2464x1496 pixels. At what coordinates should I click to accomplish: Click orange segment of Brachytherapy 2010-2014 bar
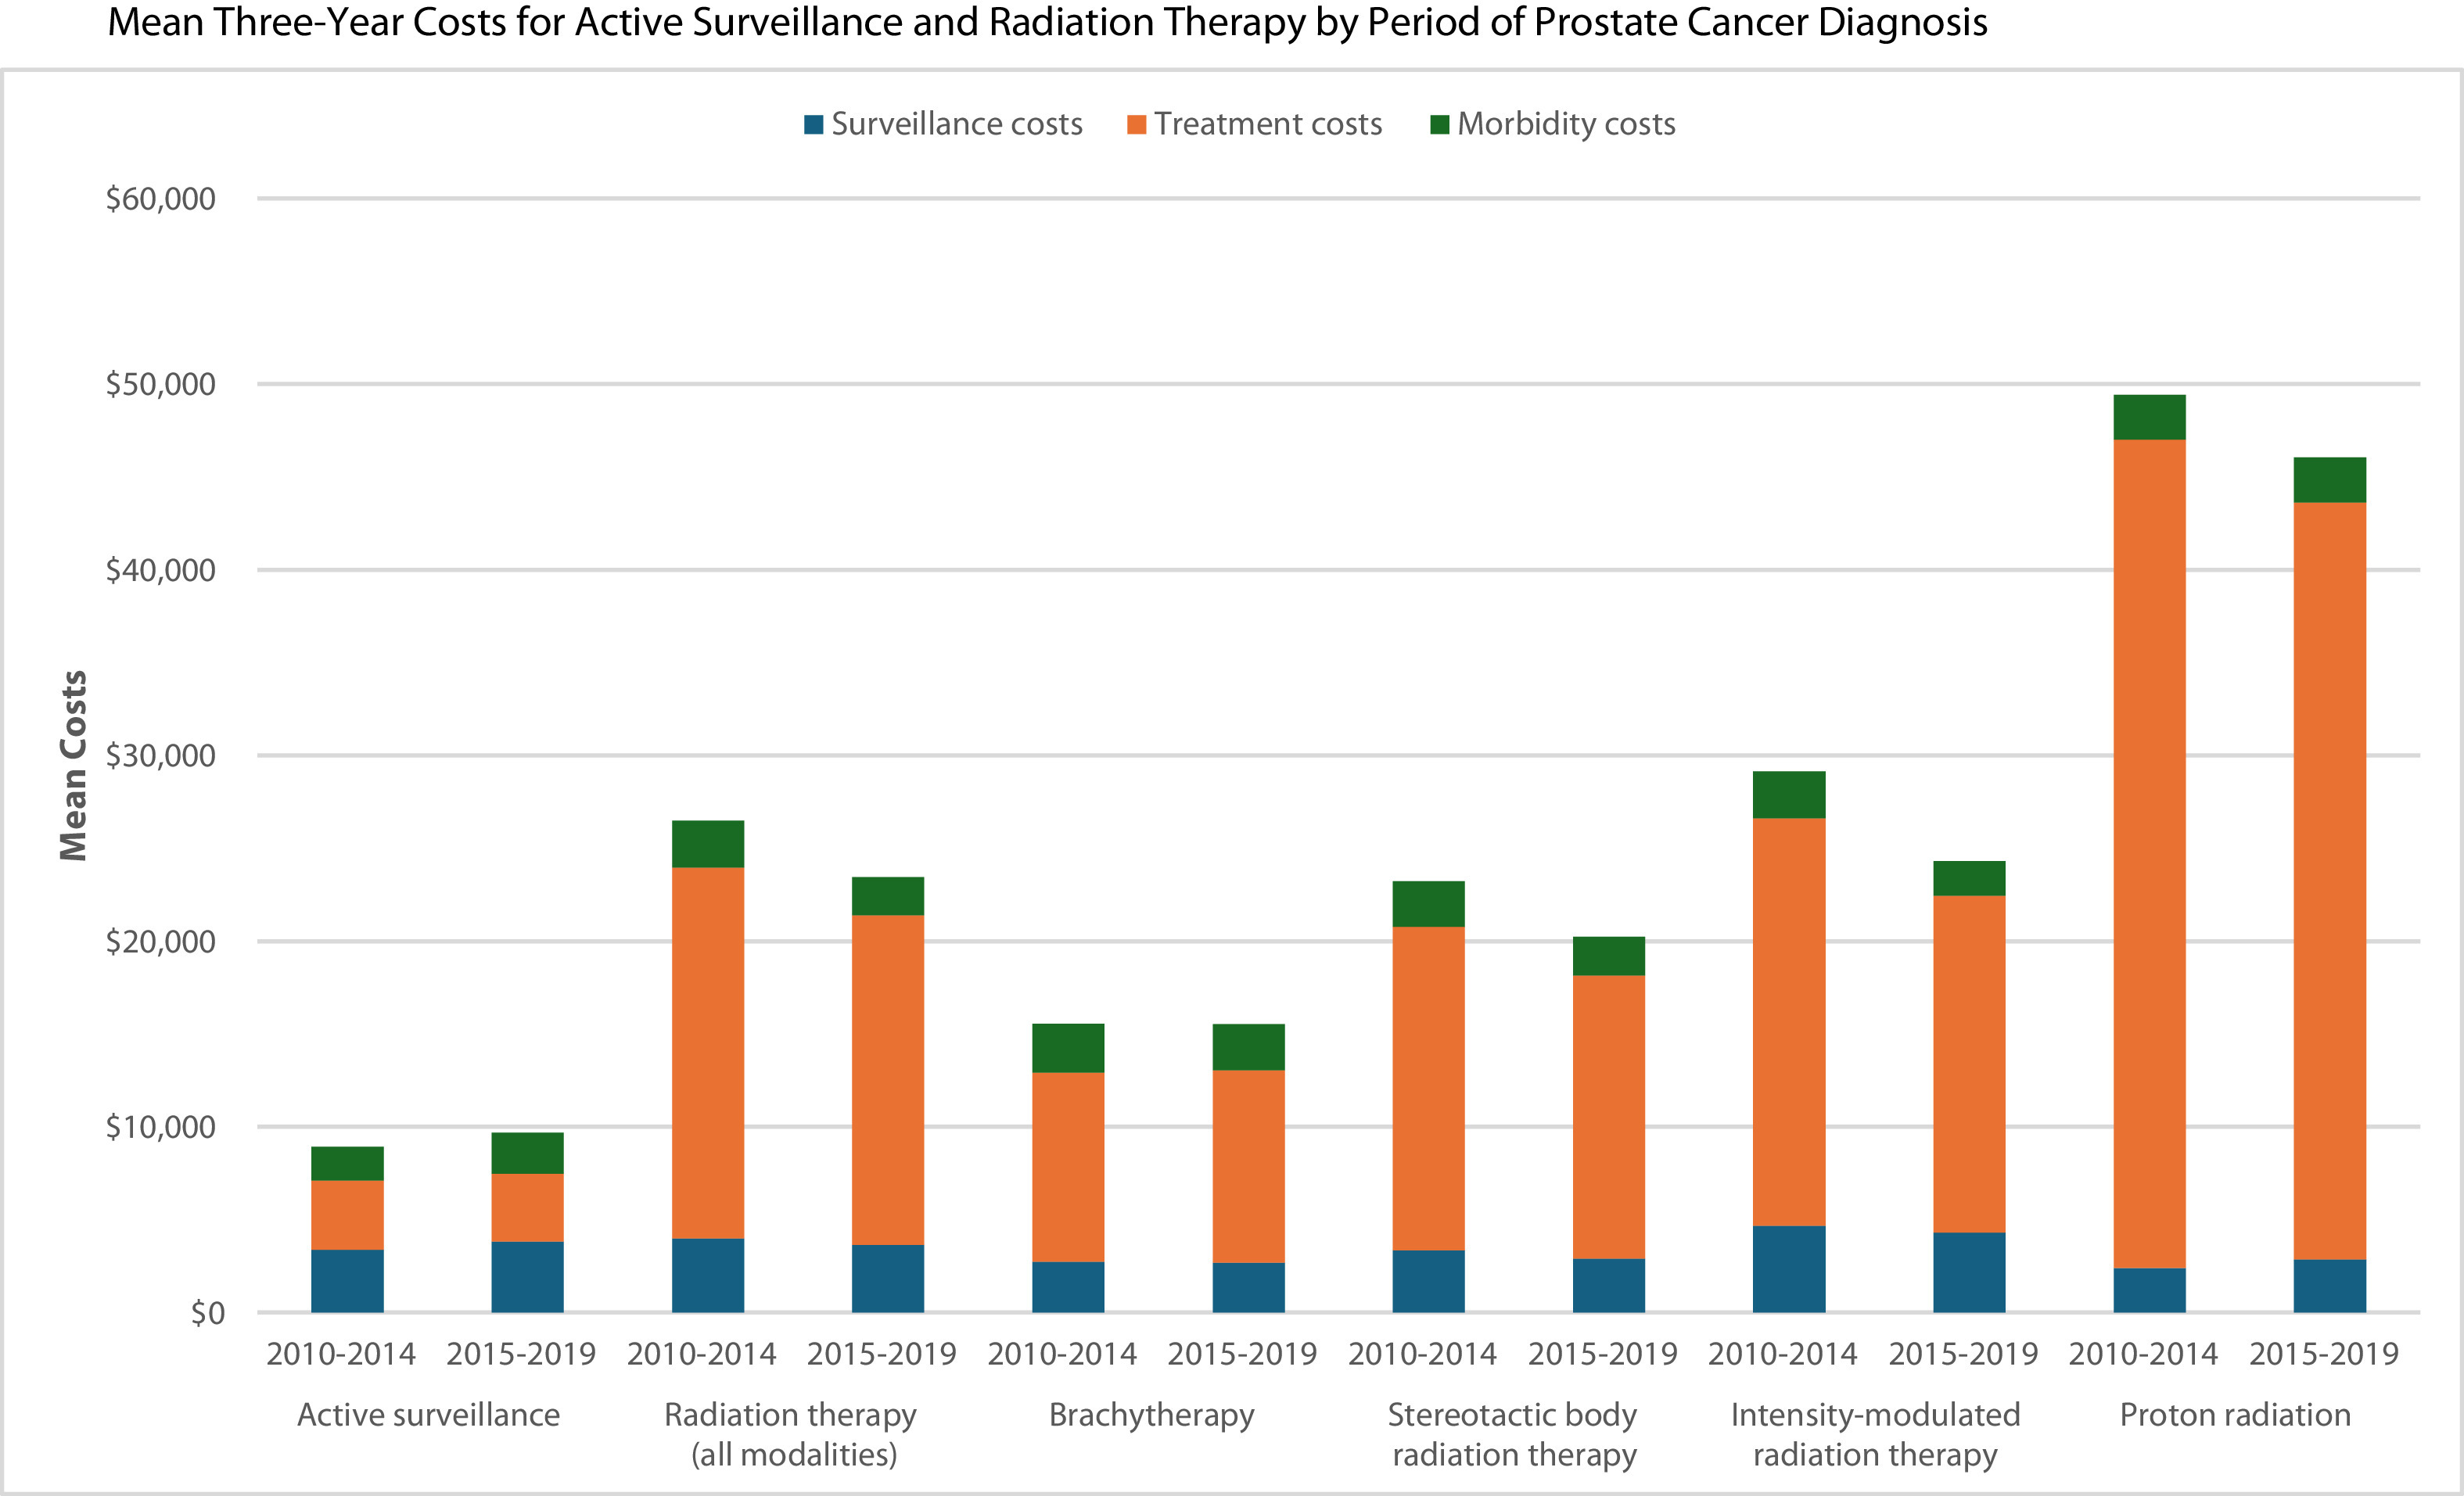[x=1068, y=1167]
